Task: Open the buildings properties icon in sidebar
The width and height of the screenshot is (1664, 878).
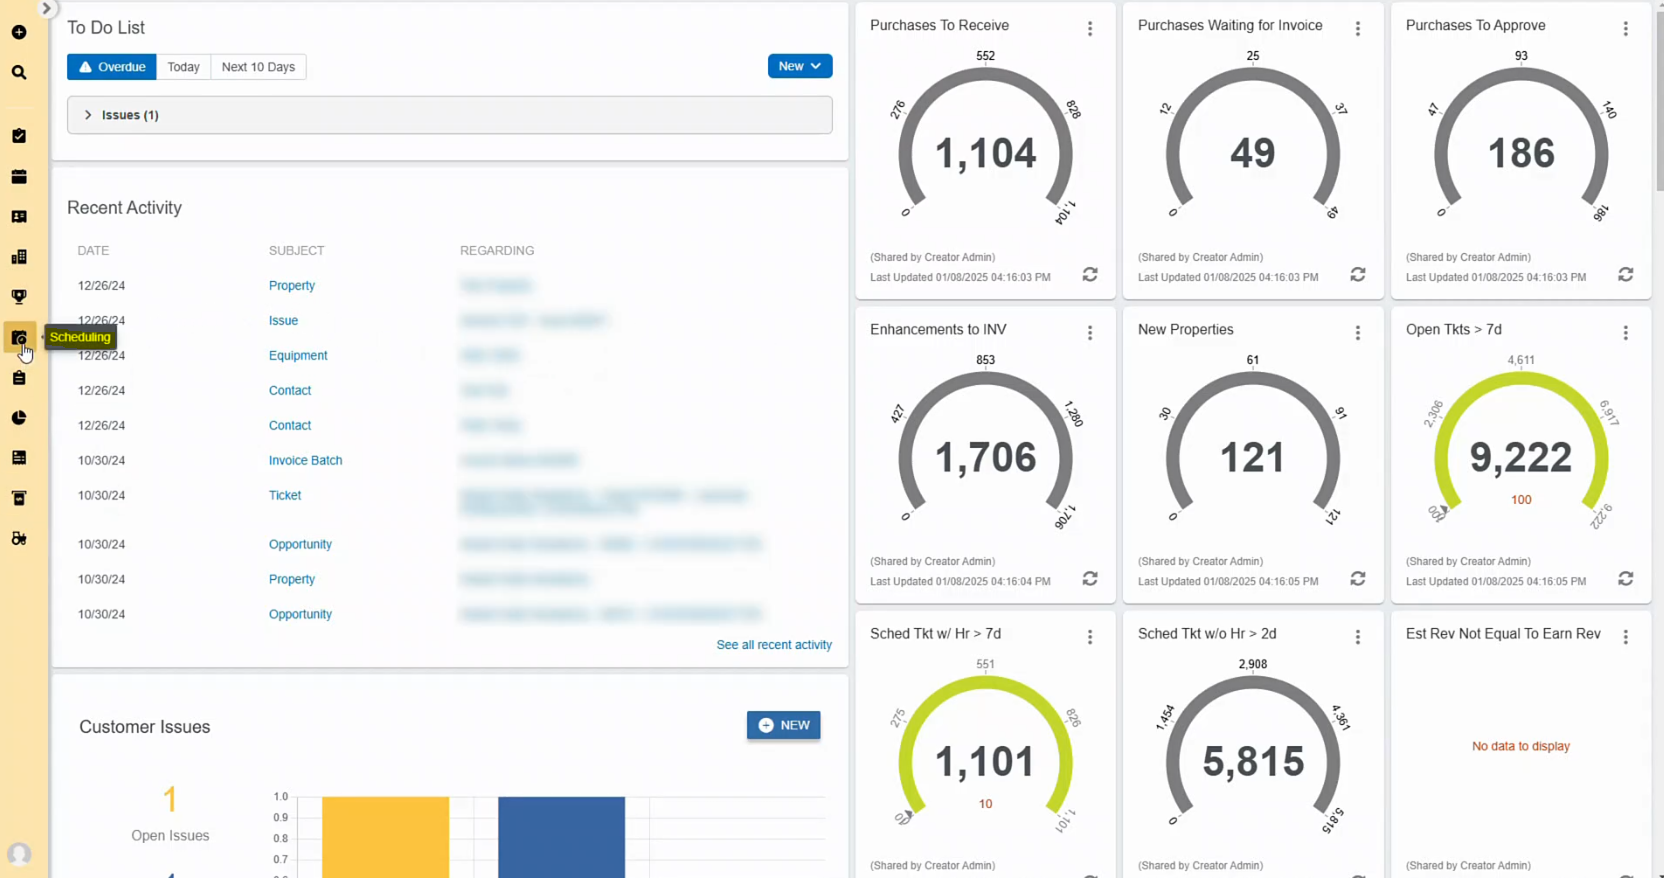Action: [x=19, y=257]
